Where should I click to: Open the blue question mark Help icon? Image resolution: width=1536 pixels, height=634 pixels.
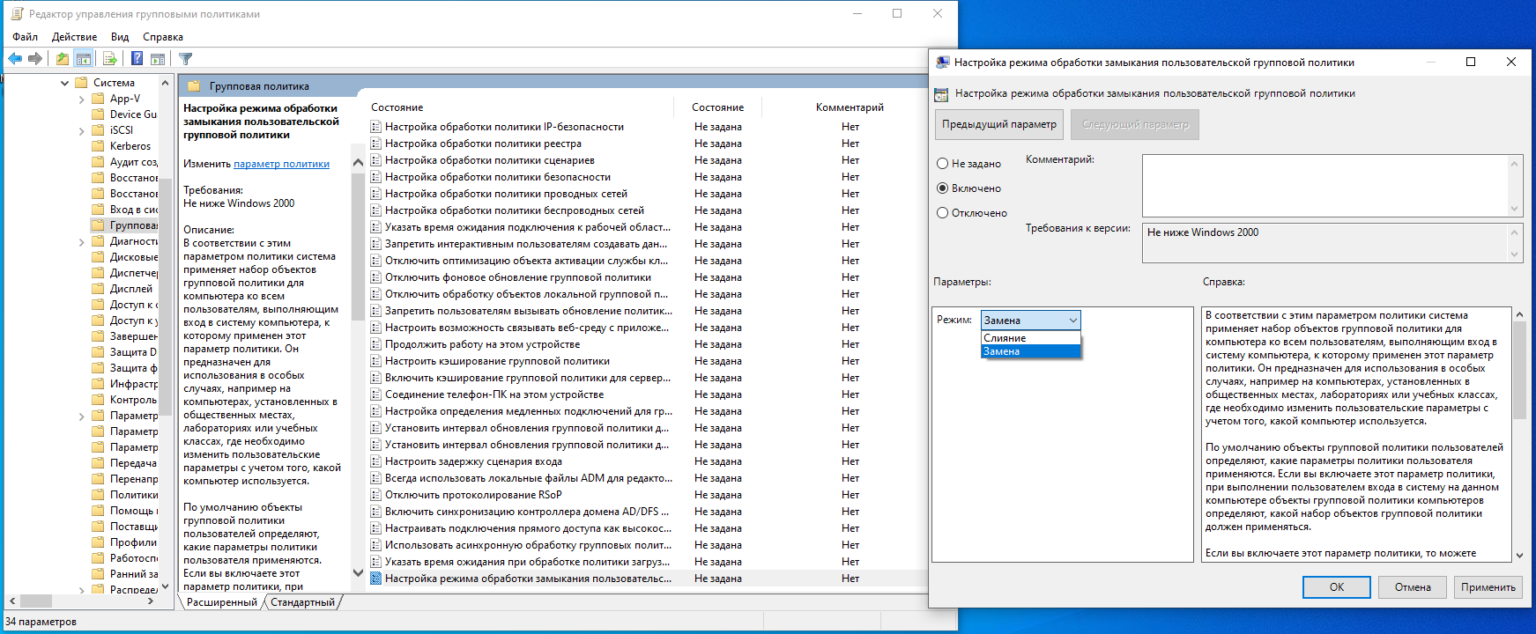click(x=137, y=58)
